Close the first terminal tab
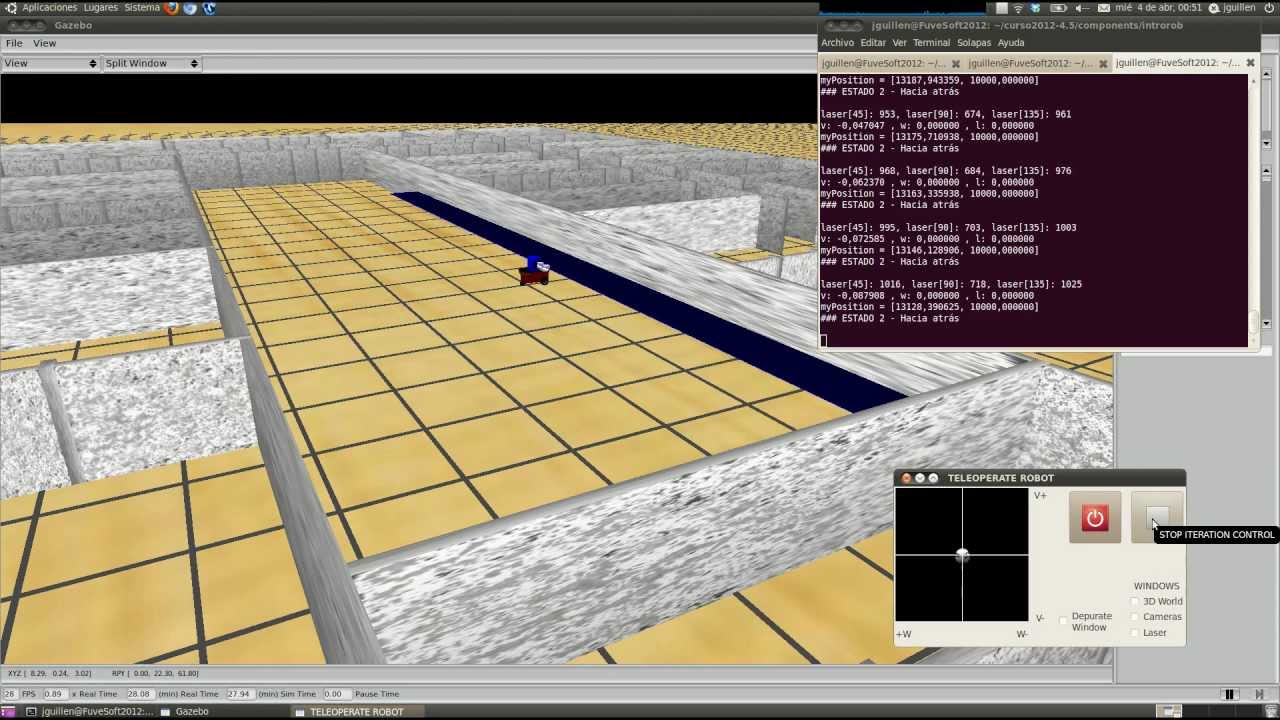Viewport: 1280px width, 720px height. point(956,63)
